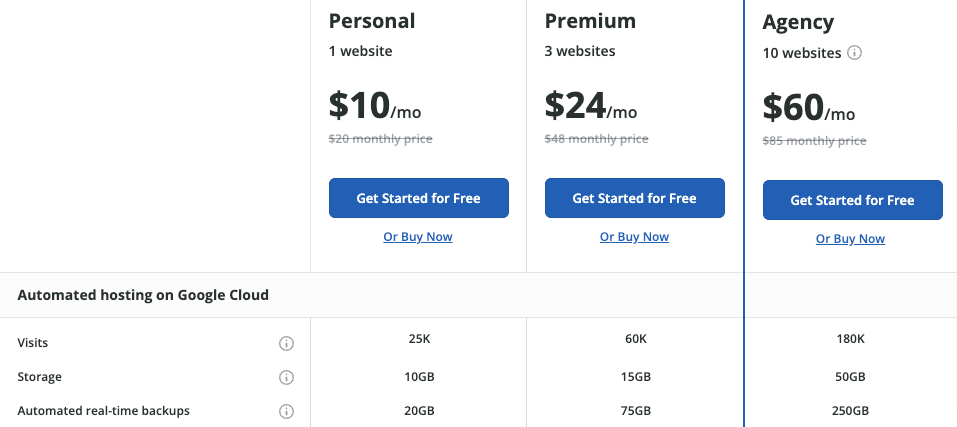Screen dimensions: 957x427
Task: Click the $10/mo Personal price
Action: [375, 106]
